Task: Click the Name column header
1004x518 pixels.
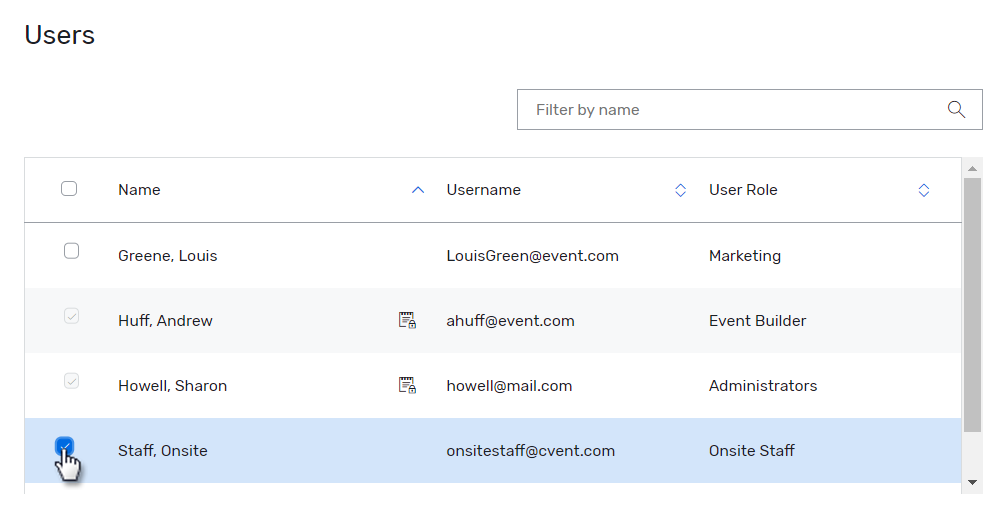Action: [139, 190]
